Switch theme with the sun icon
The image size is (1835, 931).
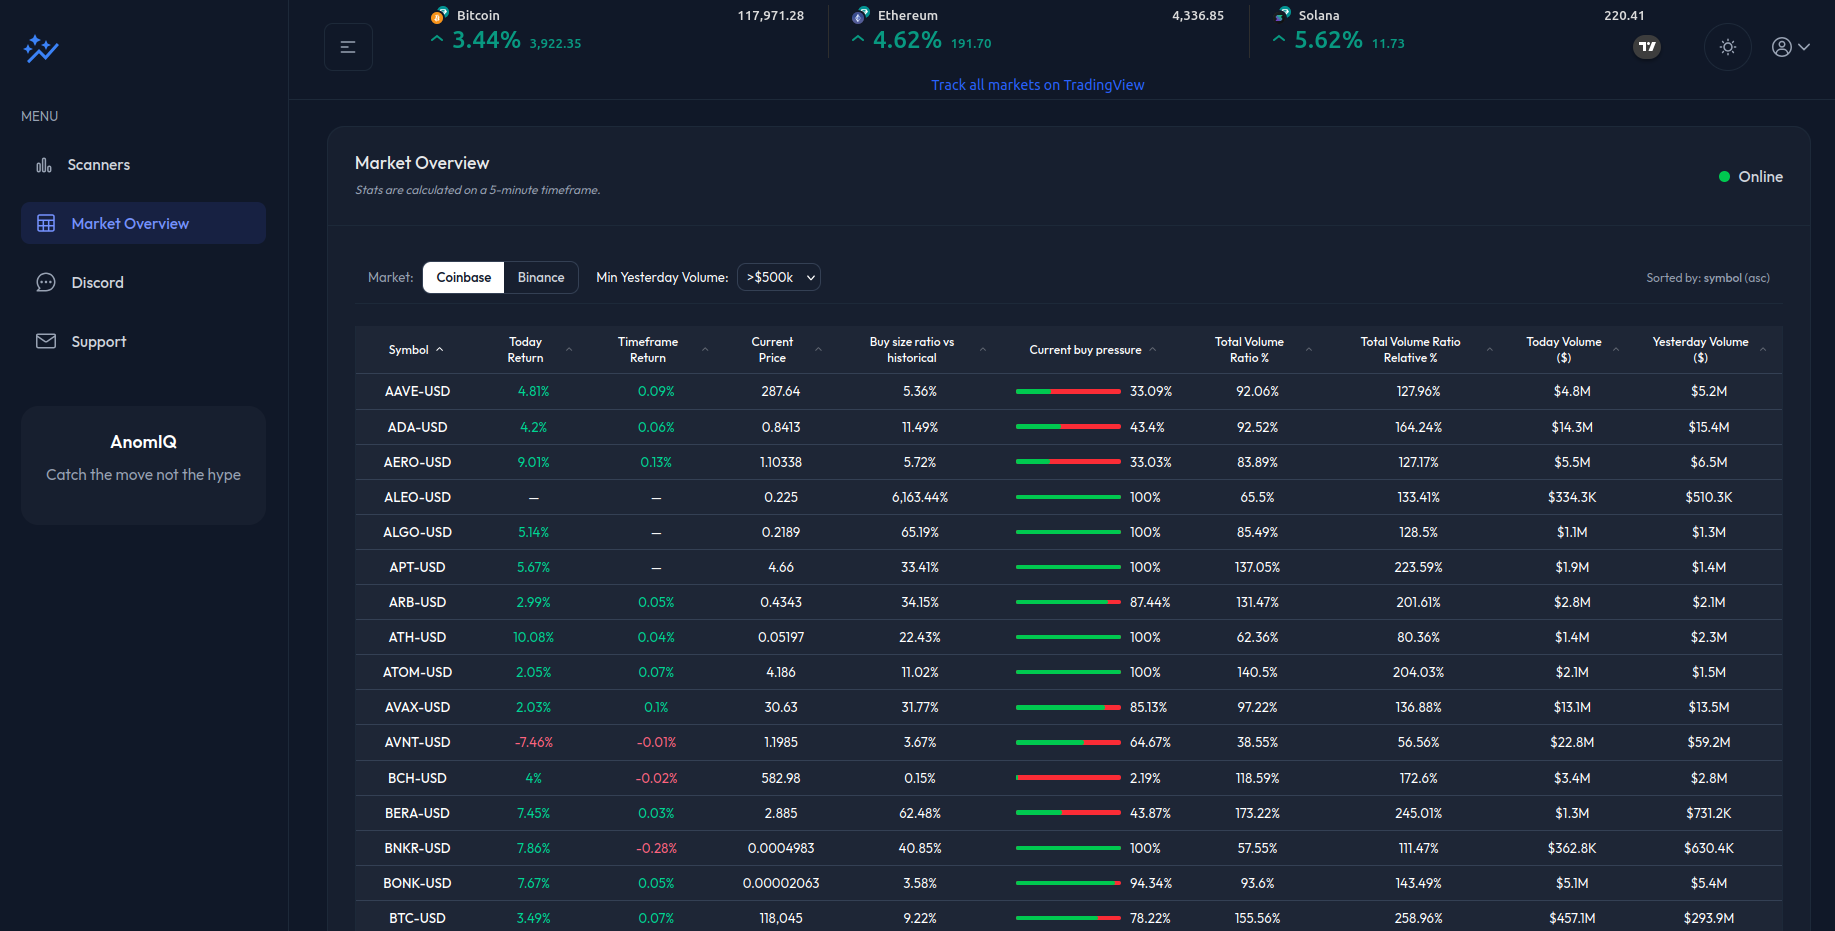(1727, 47)
